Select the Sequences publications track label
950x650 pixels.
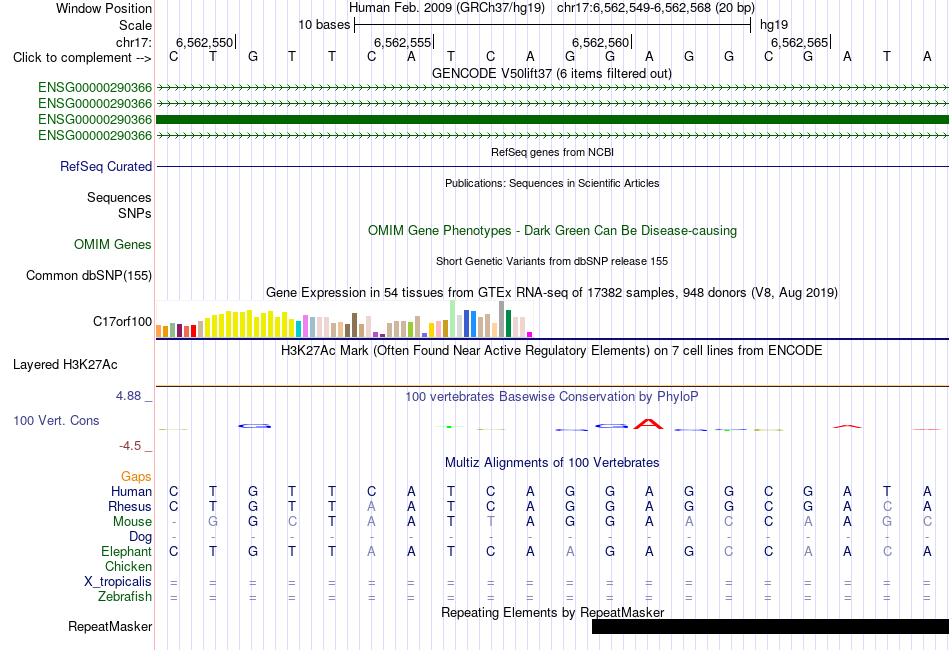coord(119,197)
